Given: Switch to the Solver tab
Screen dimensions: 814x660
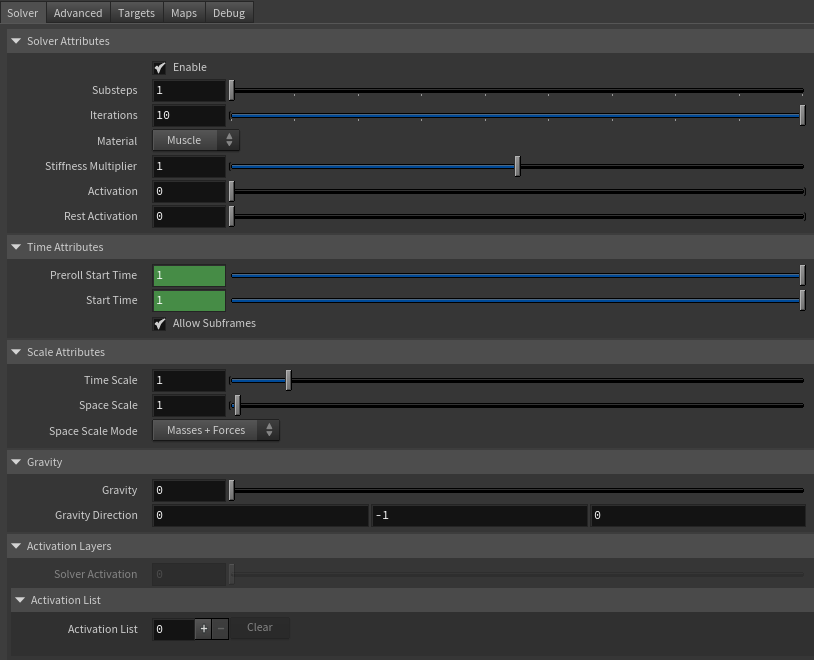Looking at the screenshot, I should click(23, 12).
